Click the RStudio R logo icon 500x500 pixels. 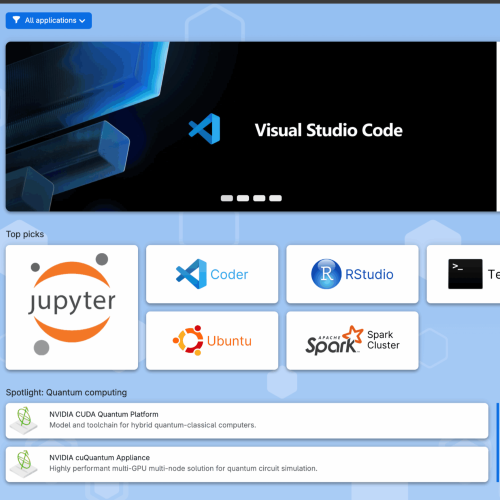tap(326, 274)
